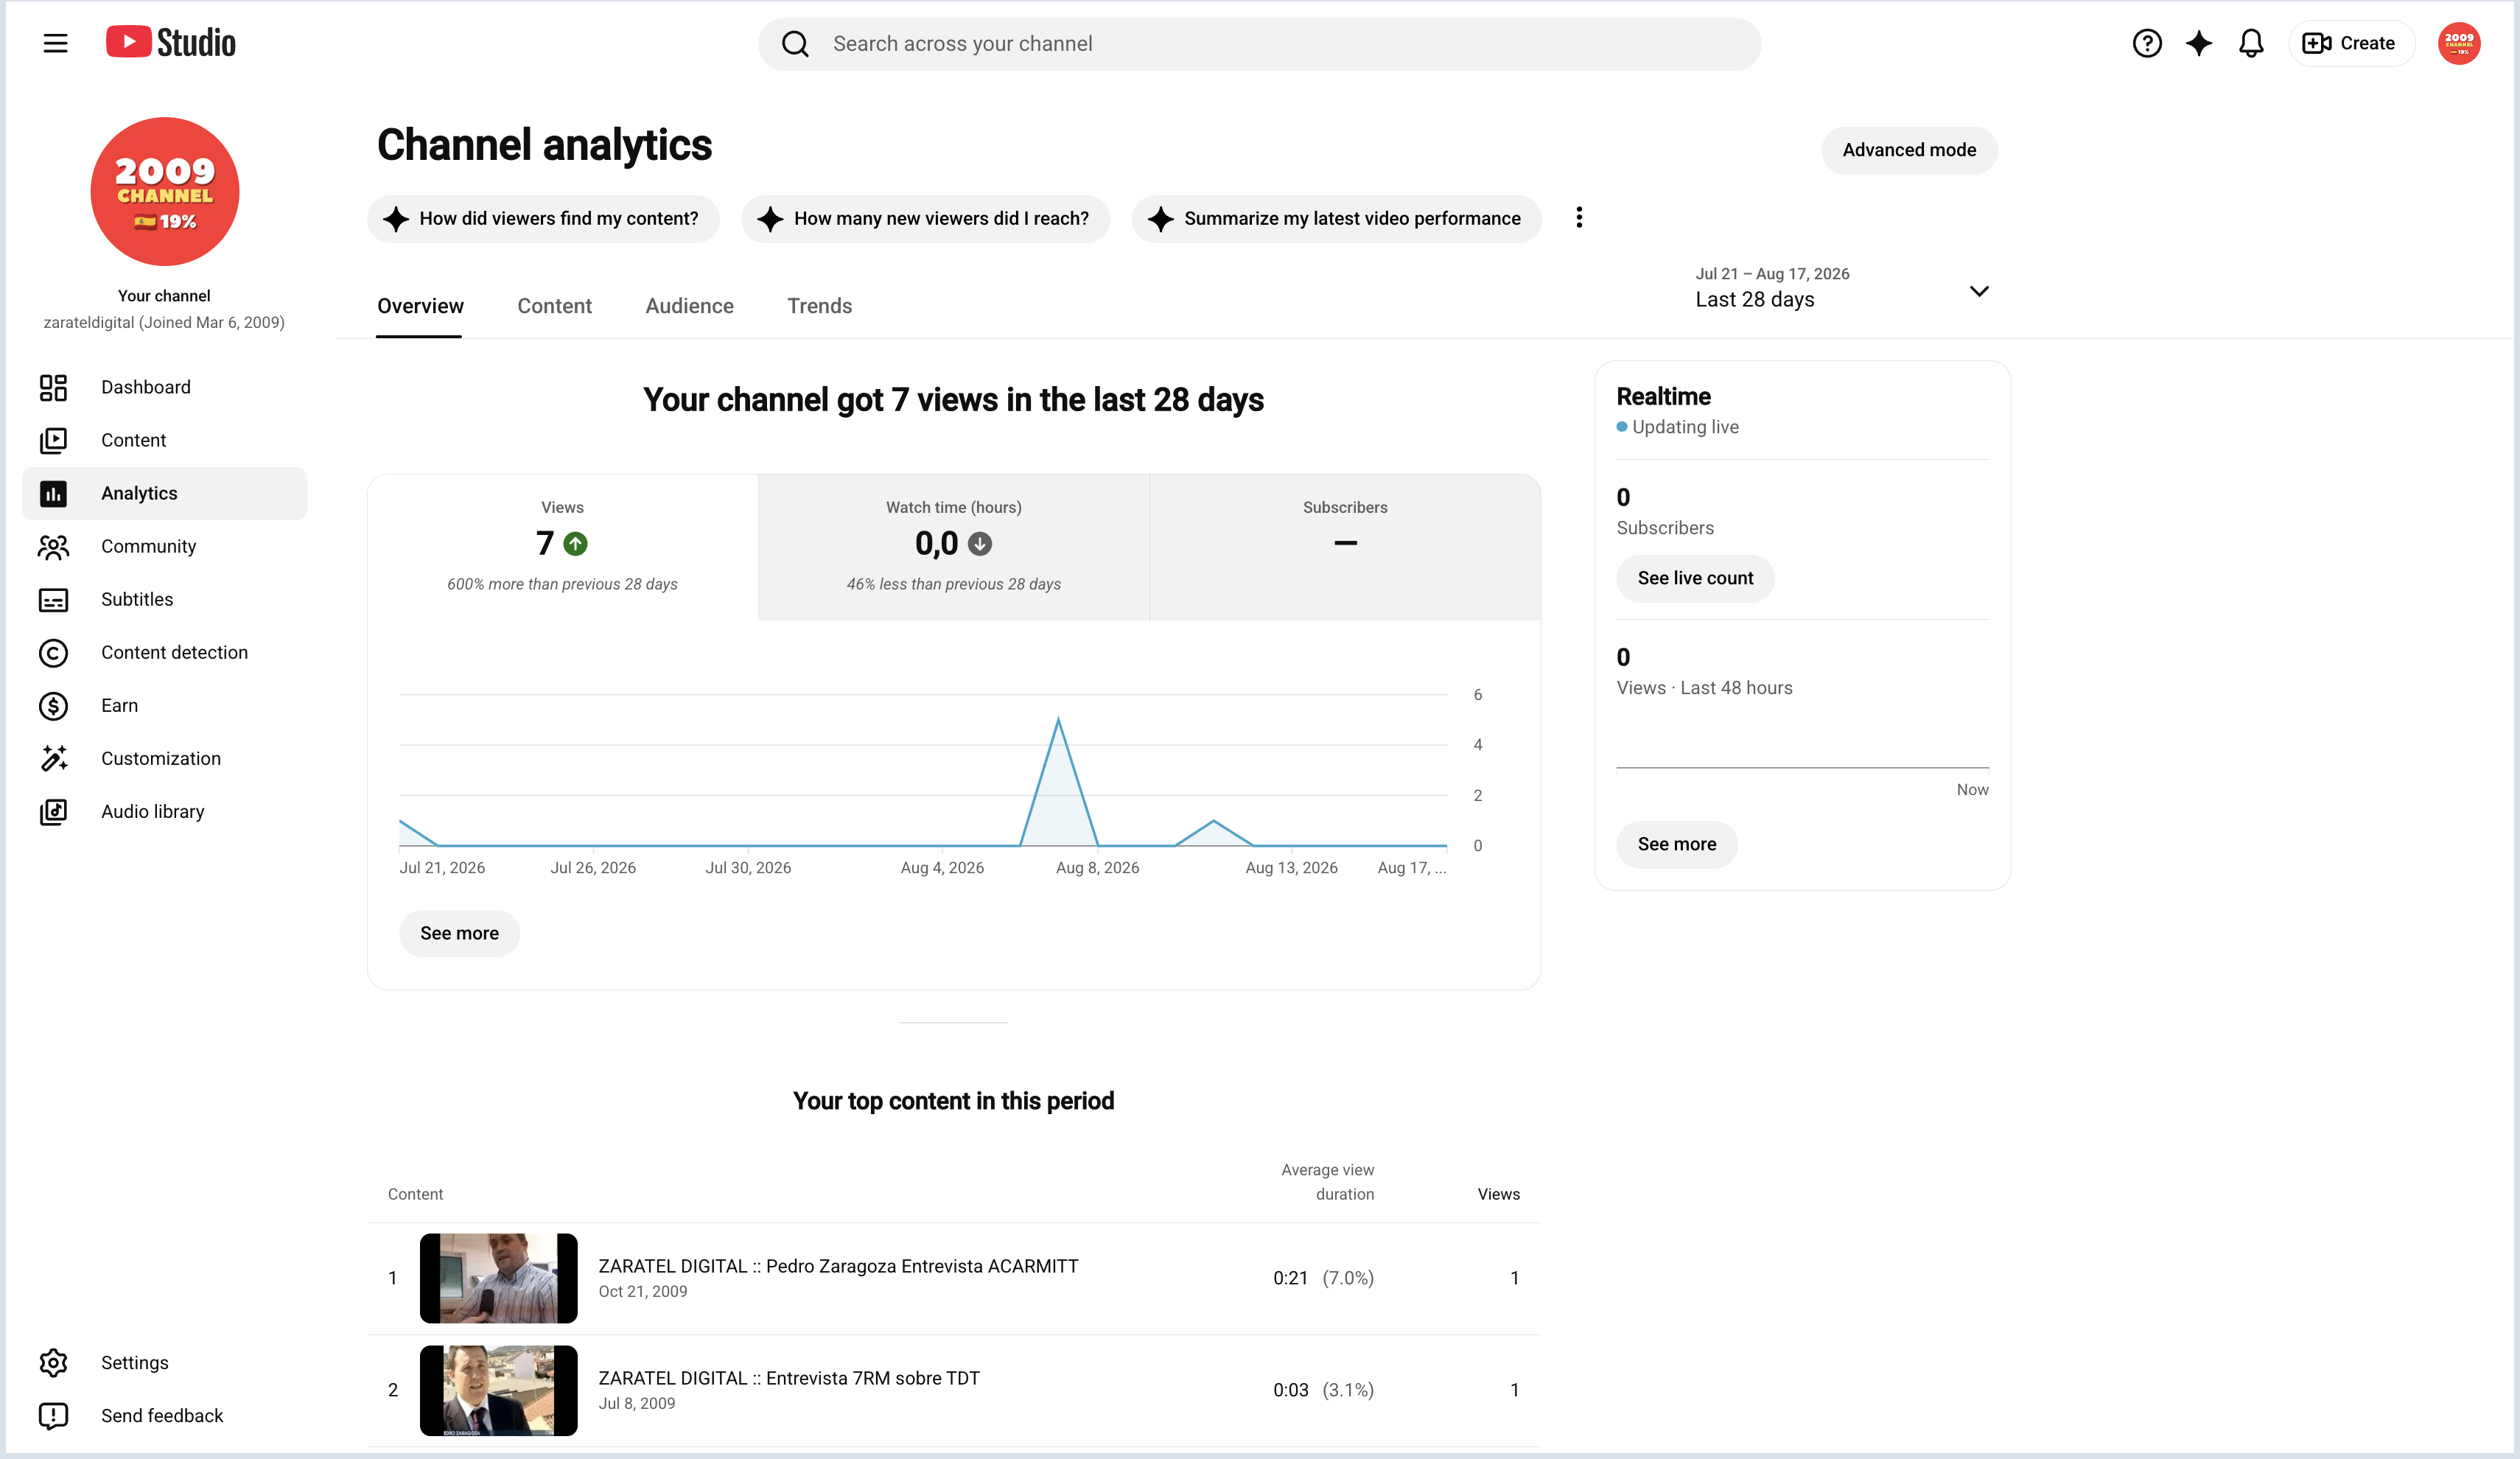Screen dimensions: 2520x1459
Task: Open the three-dot more prompts menu
Action: pos(1579,218)
